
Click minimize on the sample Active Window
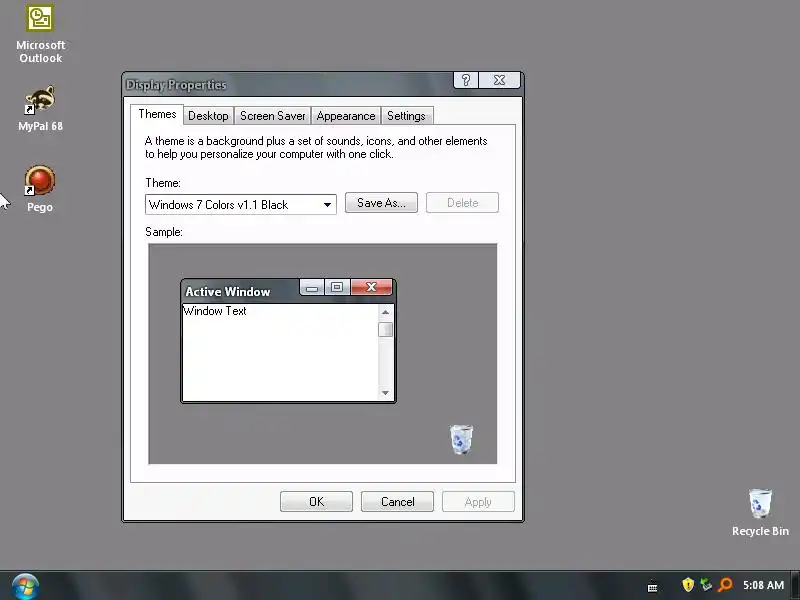312,287
